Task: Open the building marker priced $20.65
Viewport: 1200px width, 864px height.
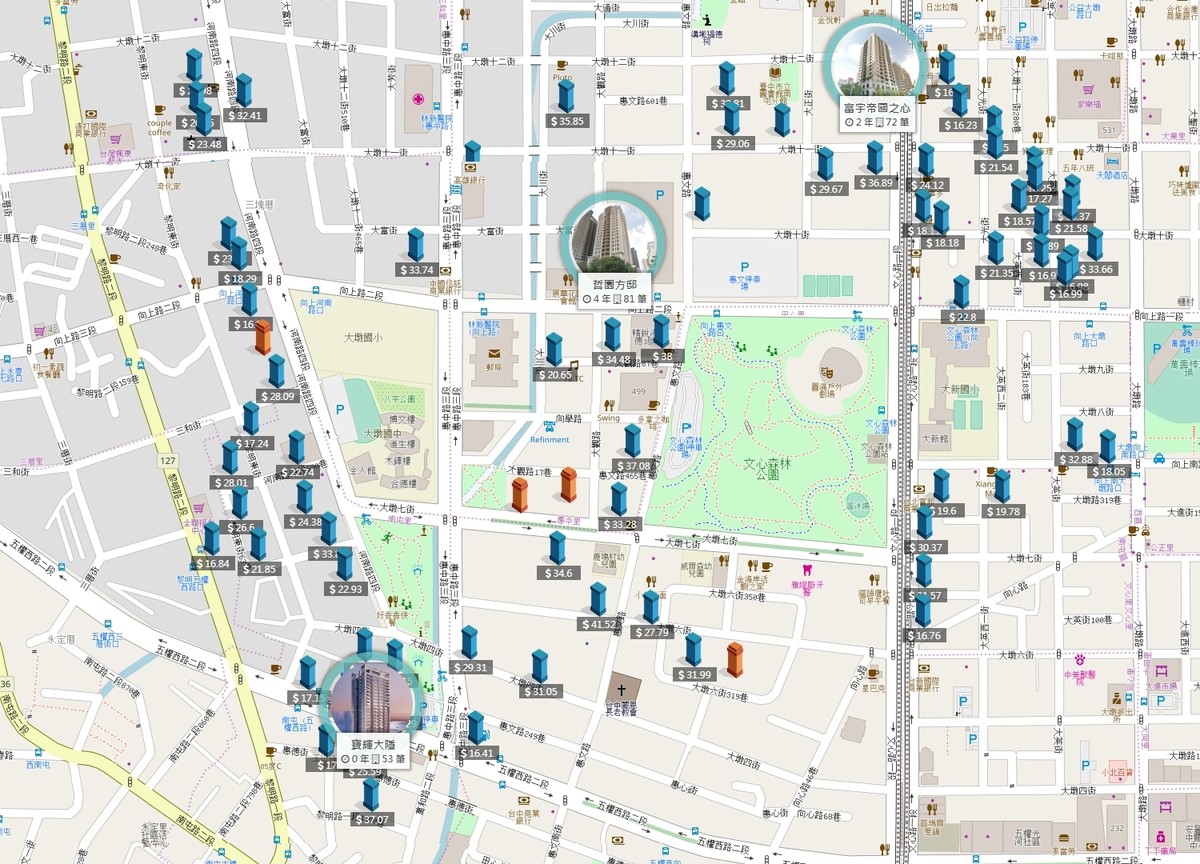Action: coord(554,350)
